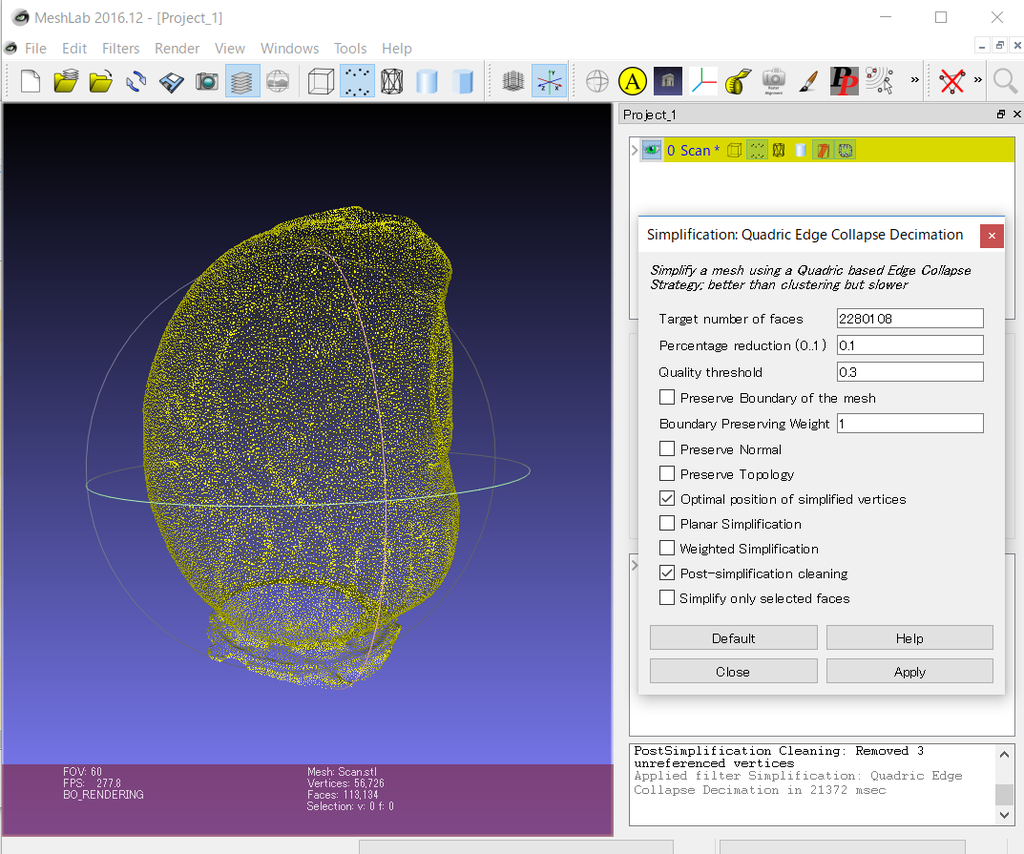Viewport: 1024px width, 854px height.
Task: Enable Preserve Topology checkbox
Action: point(667,473)
